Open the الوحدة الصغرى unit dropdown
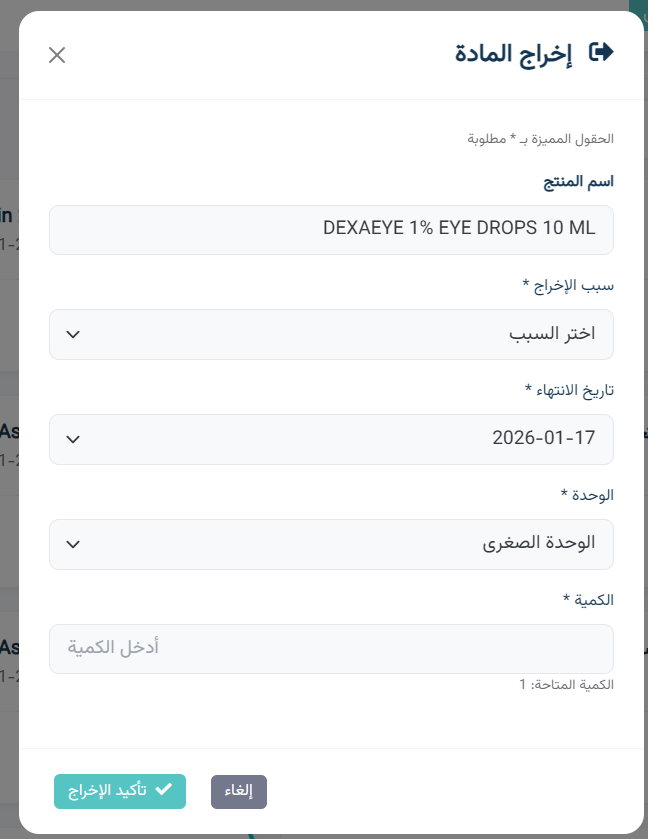The height and width of the screenshot is (839, 648). tap(331, 544)
